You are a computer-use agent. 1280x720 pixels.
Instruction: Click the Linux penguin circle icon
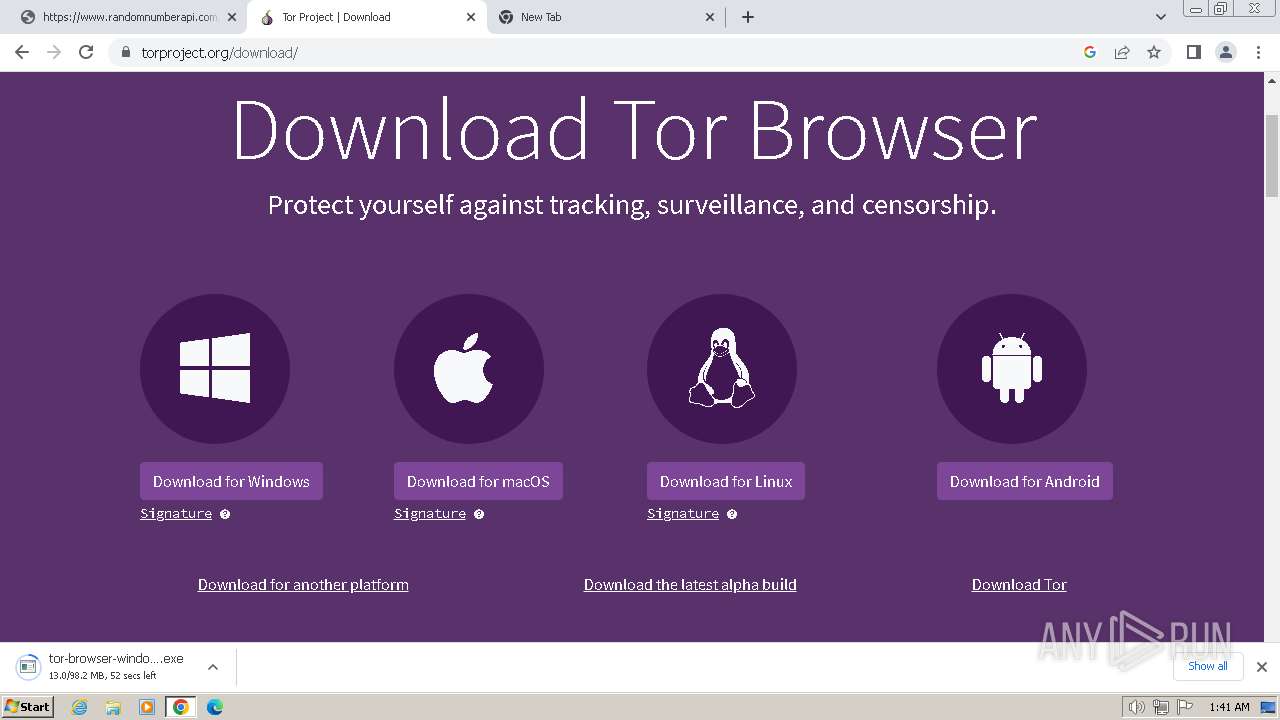point(722,369)
